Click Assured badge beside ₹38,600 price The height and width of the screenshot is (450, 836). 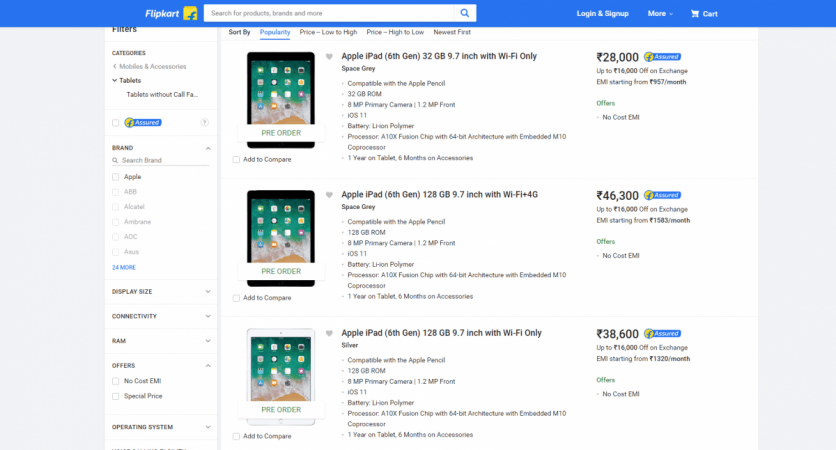[662, 334]
